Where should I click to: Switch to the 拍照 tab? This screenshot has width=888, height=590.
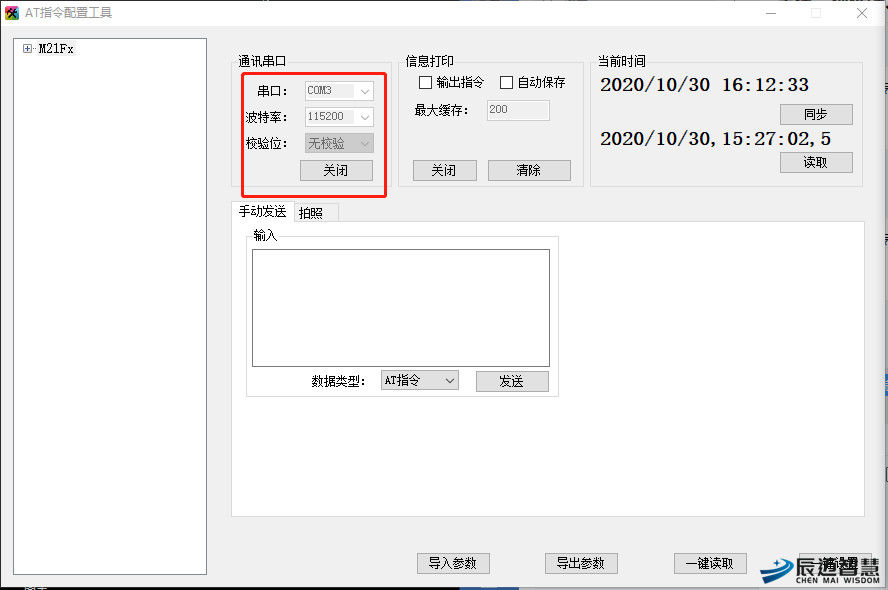(x=311, y=213)
